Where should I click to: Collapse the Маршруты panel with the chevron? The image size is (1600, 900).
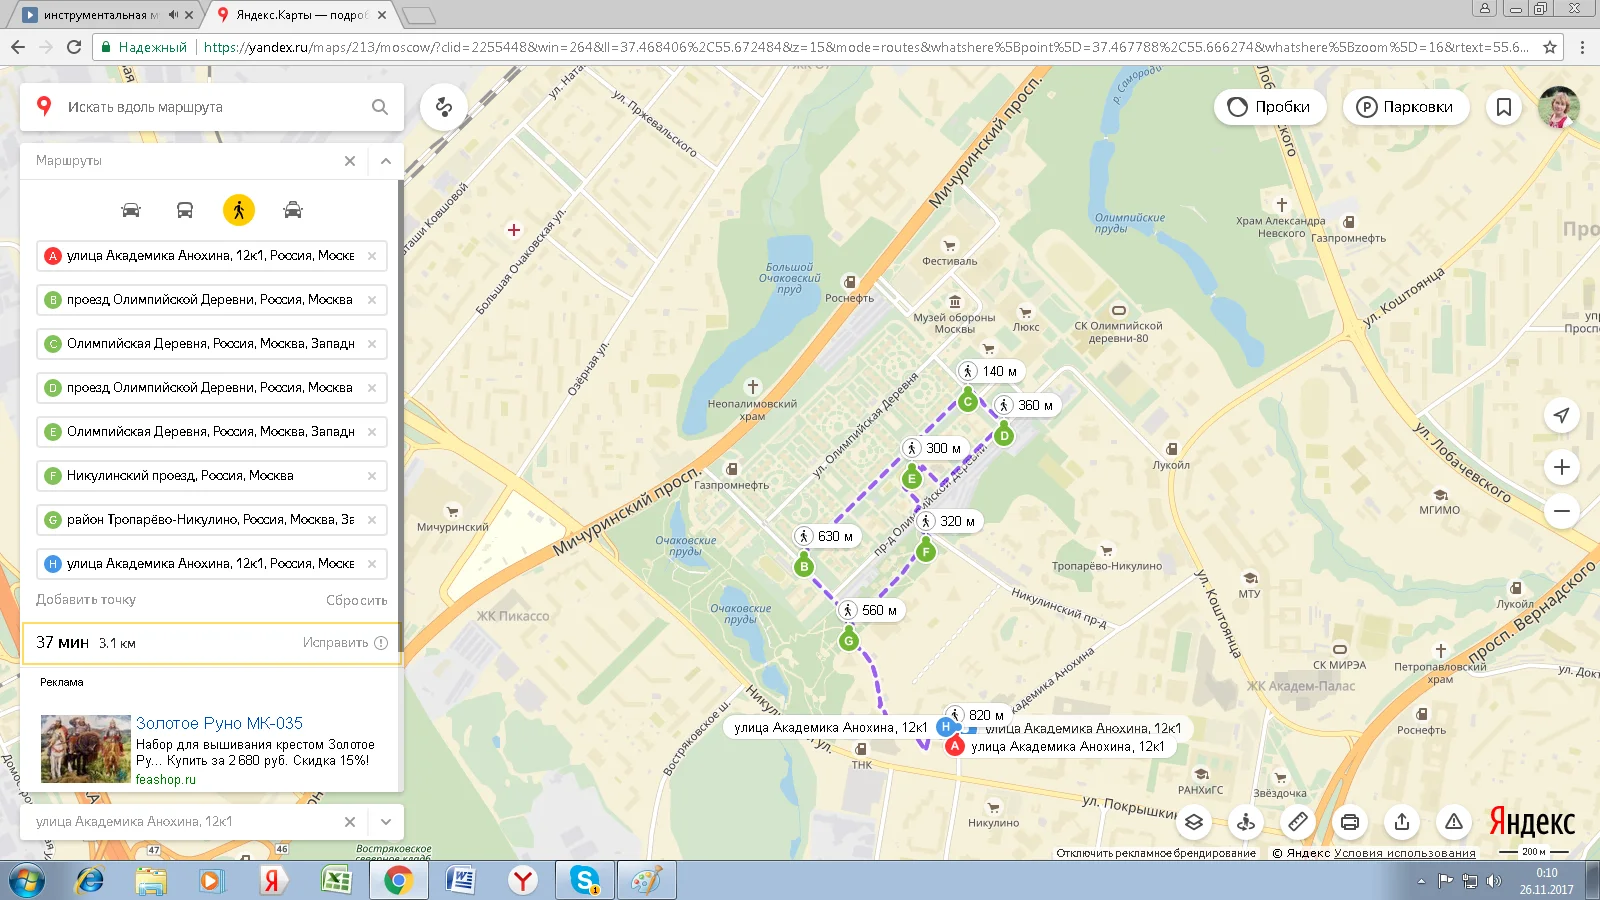(x=386, y=161)
